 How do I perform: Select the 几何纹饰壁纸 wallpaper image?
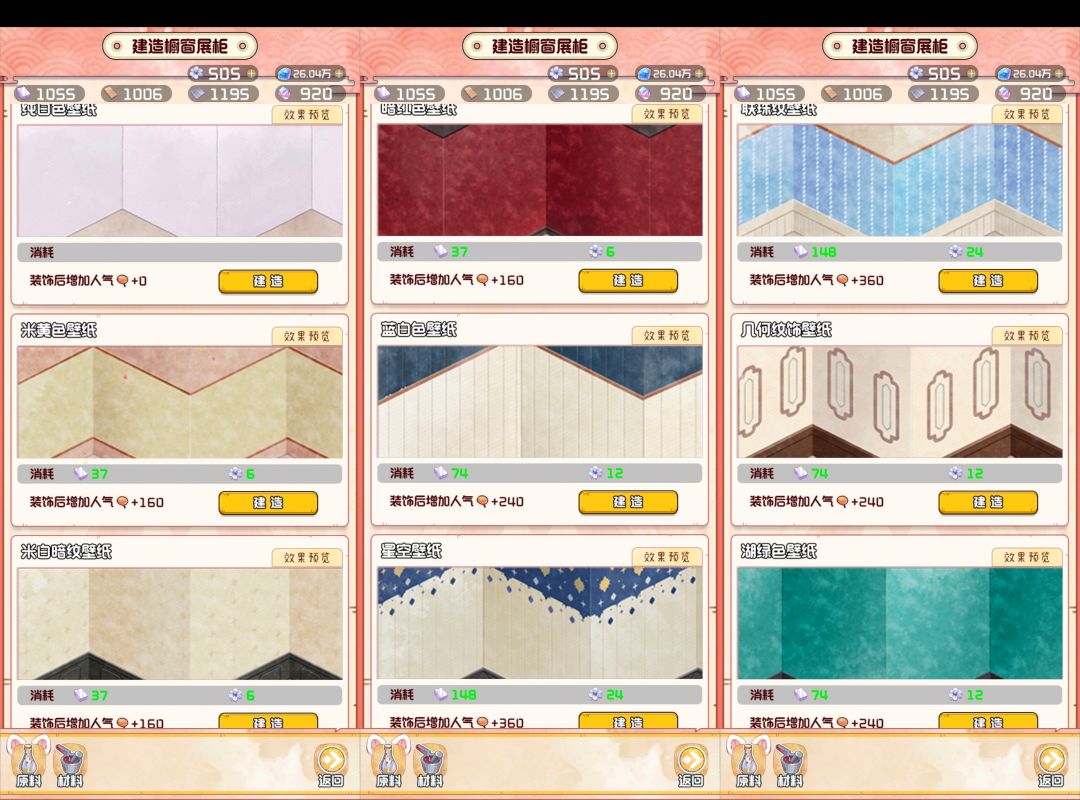(x=900, y=402)
